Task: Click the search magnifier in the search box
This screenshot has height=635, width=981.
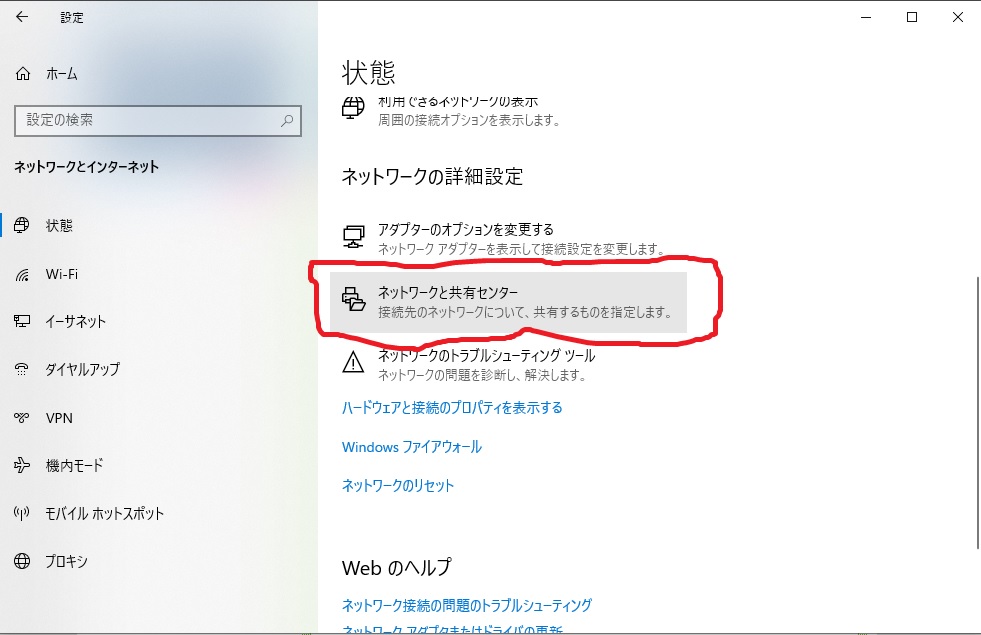Action: point(289,120)
